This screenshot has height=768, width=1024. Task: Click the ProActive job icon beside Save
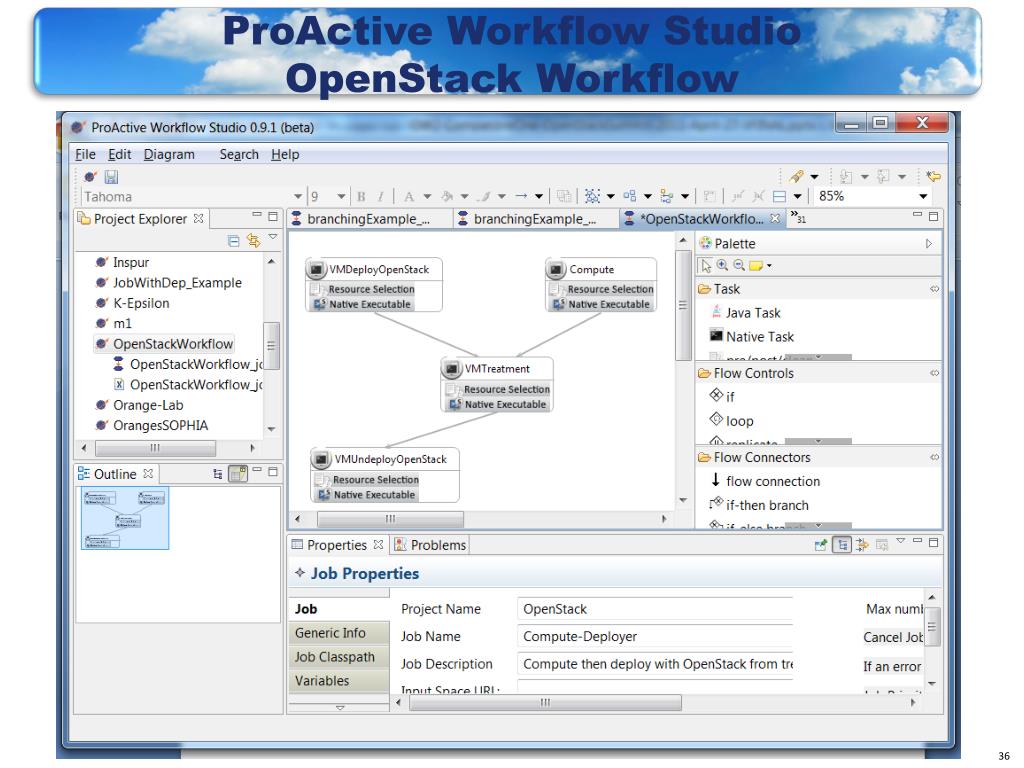tap(90, 176)
